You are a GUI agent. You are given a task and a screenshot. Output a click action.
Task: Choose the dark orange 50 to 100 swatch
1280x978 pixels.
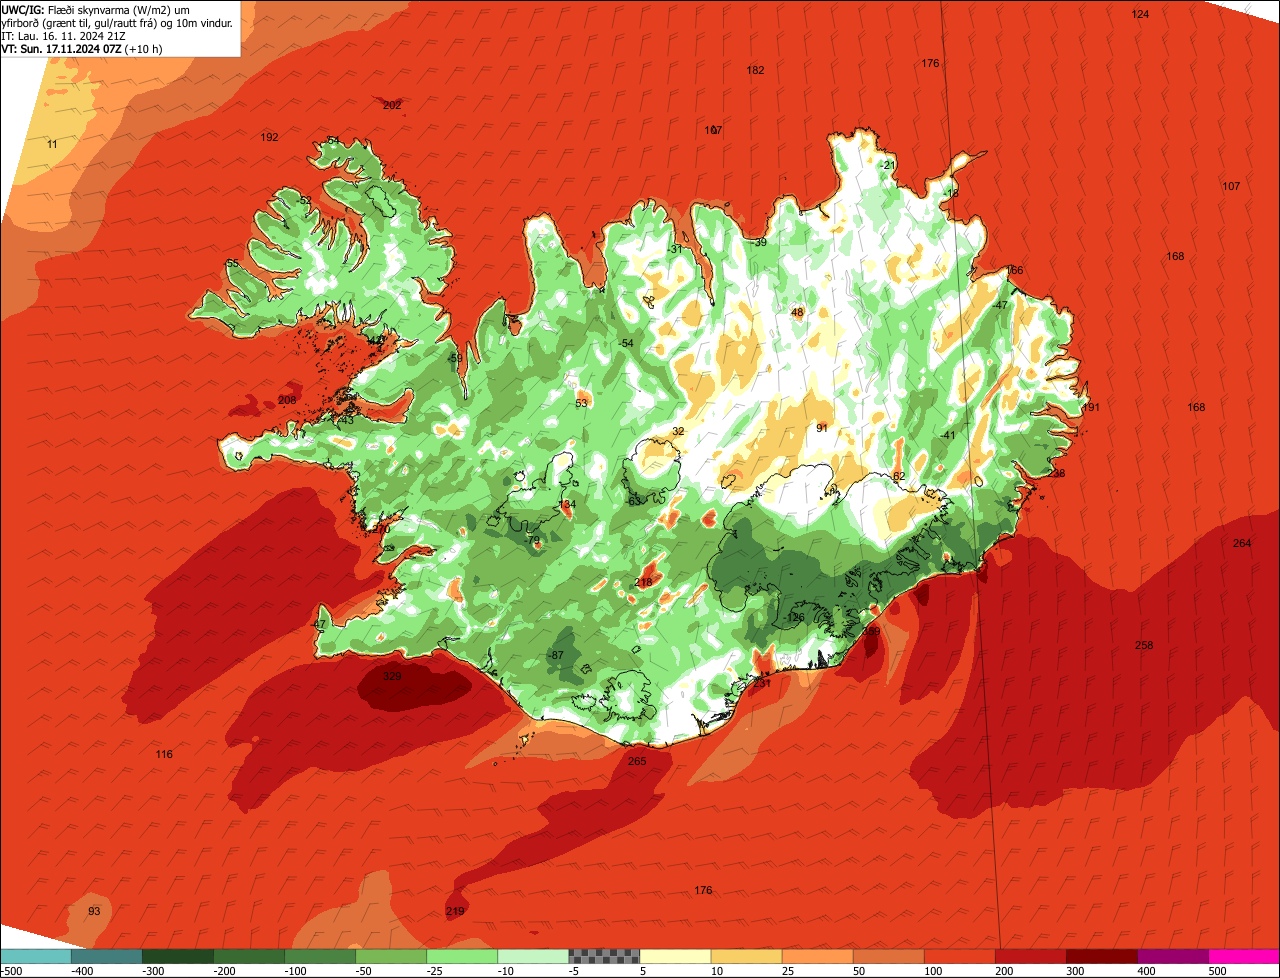click(888, 956)
